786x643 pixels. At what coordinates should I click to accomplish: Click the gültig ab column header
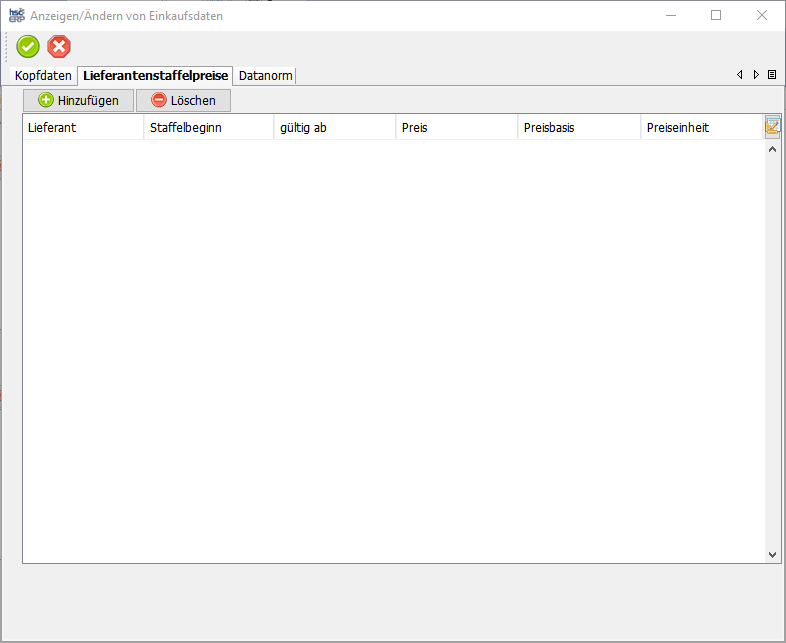coord(334,128)
